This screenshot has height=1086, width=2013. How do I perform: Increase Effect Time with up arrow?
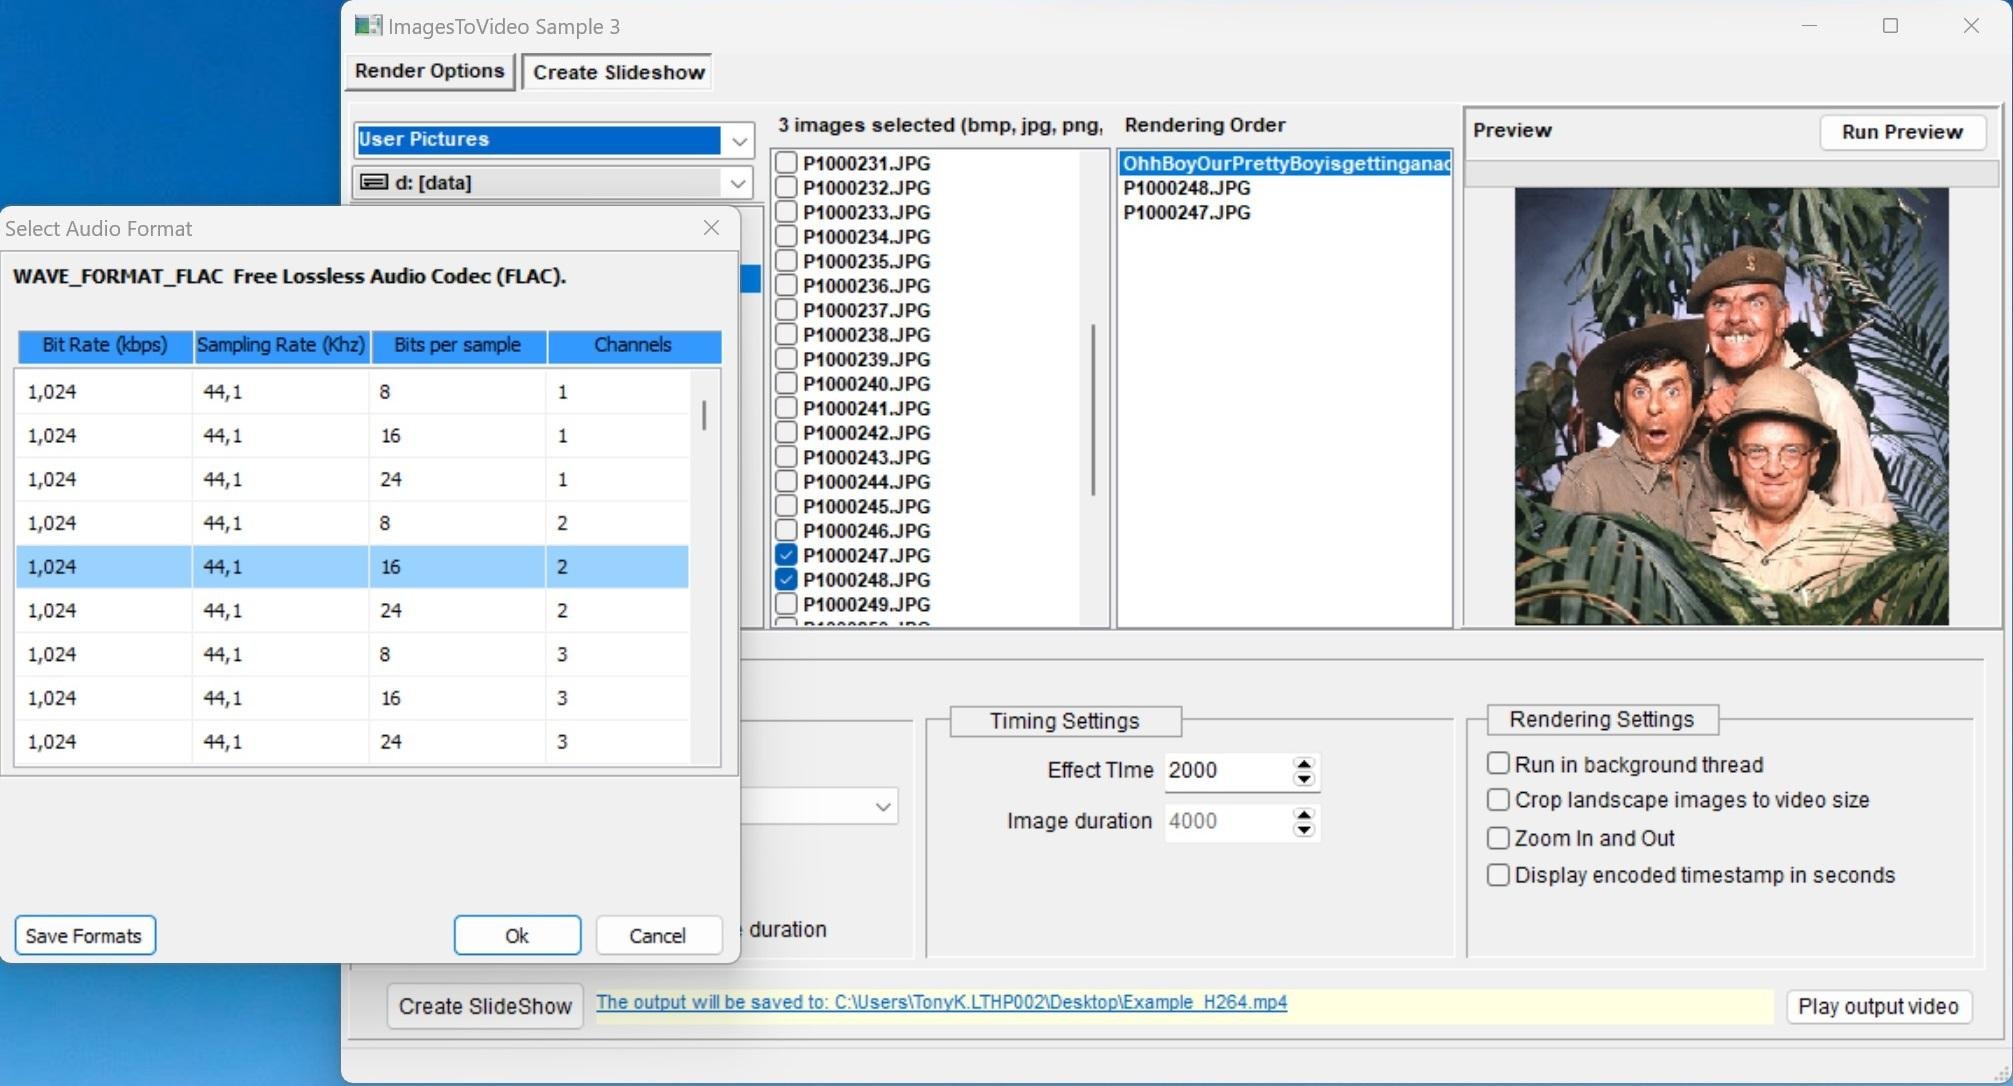click(x=1303, y=763)
